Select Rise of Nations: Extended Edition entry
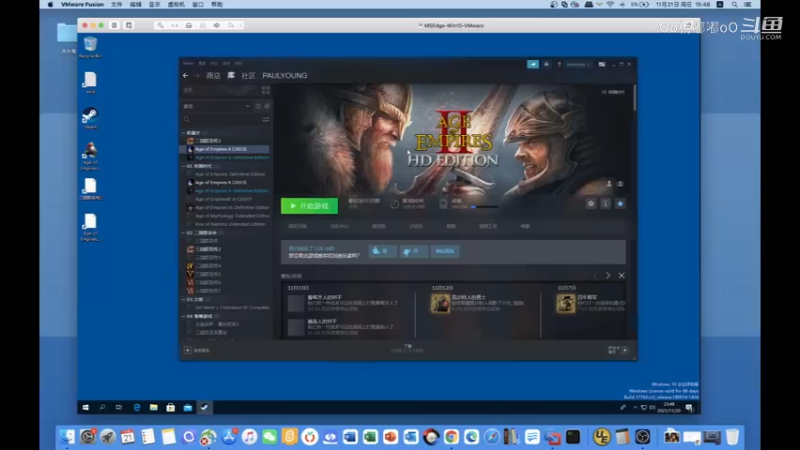800x450 pixels. [x=228, y=224]
